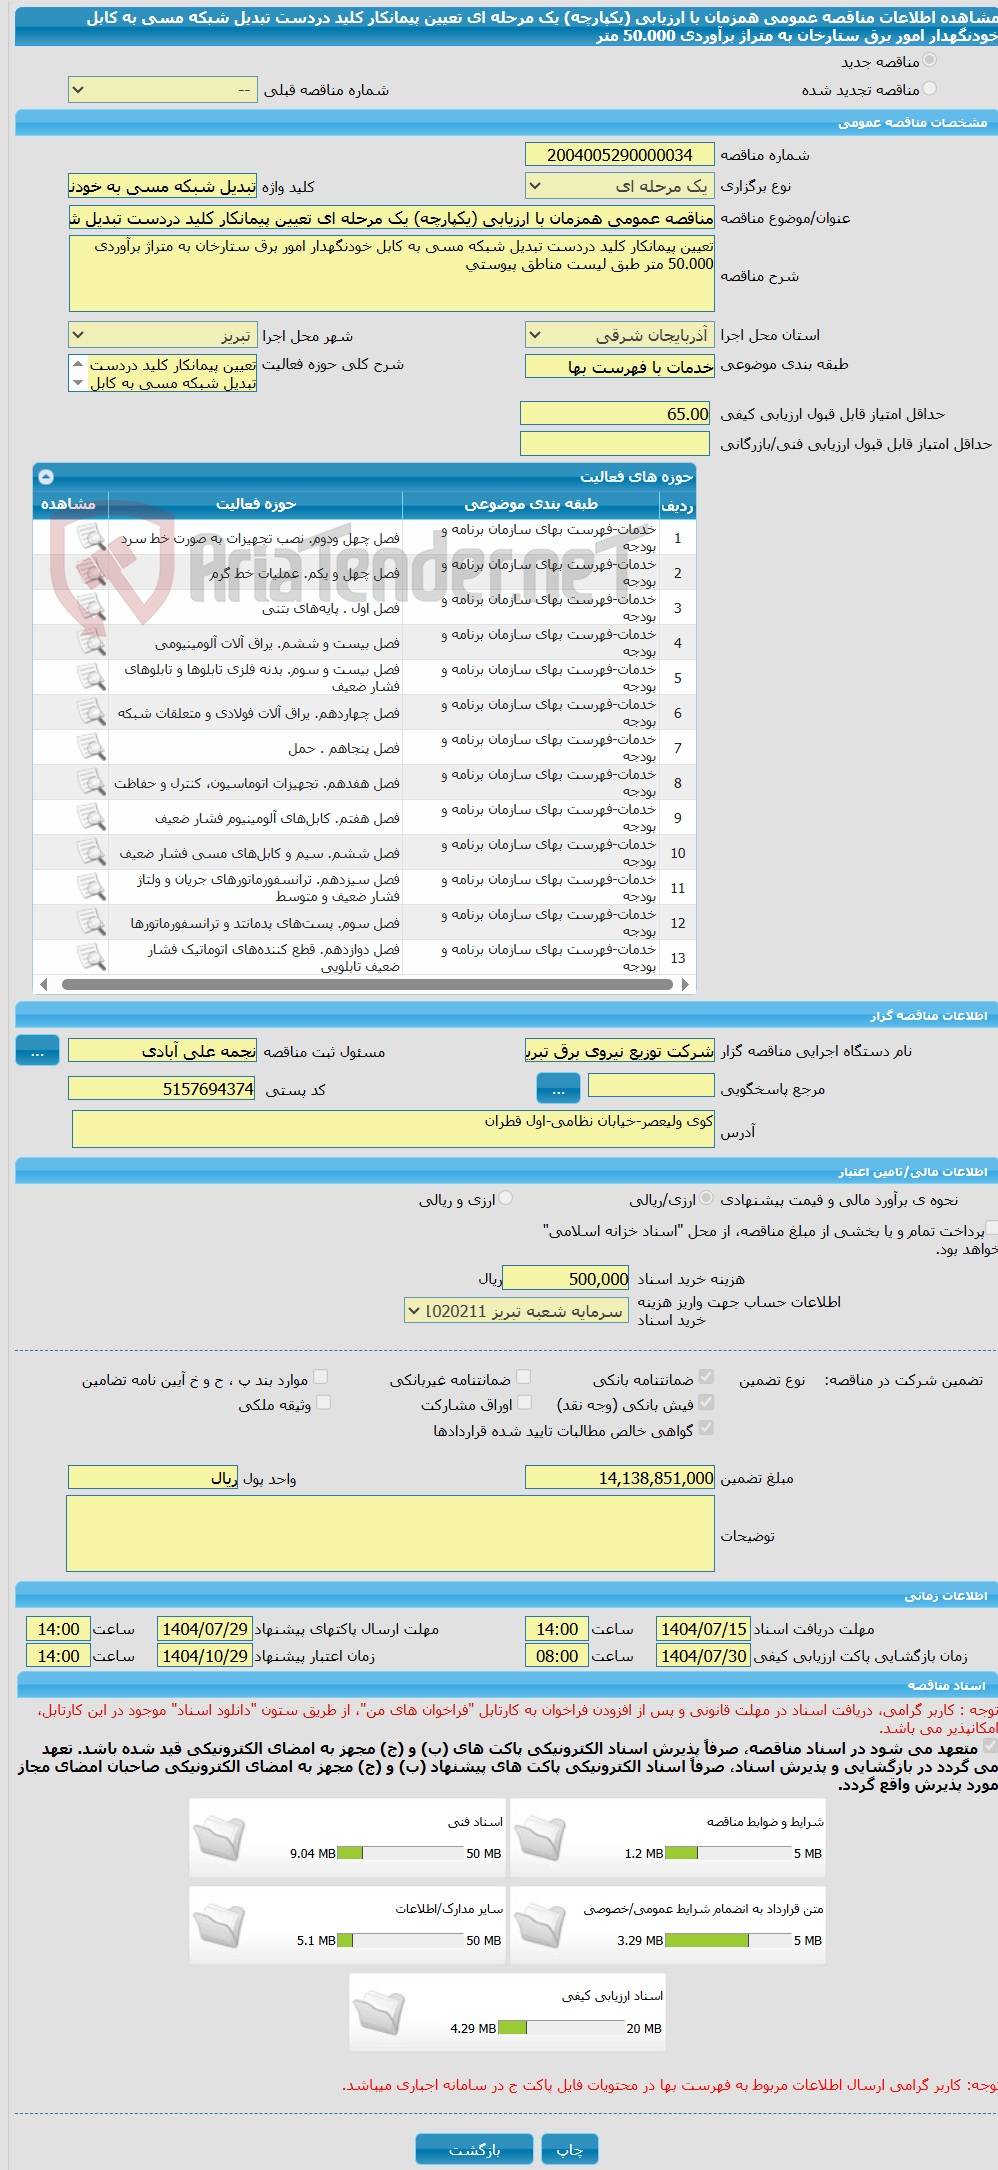The height and width of the screenshot is (2170, 998).
Task: Toggle گواهی خالص مطالبات تایید شده checkbox
Action: click(x=706, y=1428)
